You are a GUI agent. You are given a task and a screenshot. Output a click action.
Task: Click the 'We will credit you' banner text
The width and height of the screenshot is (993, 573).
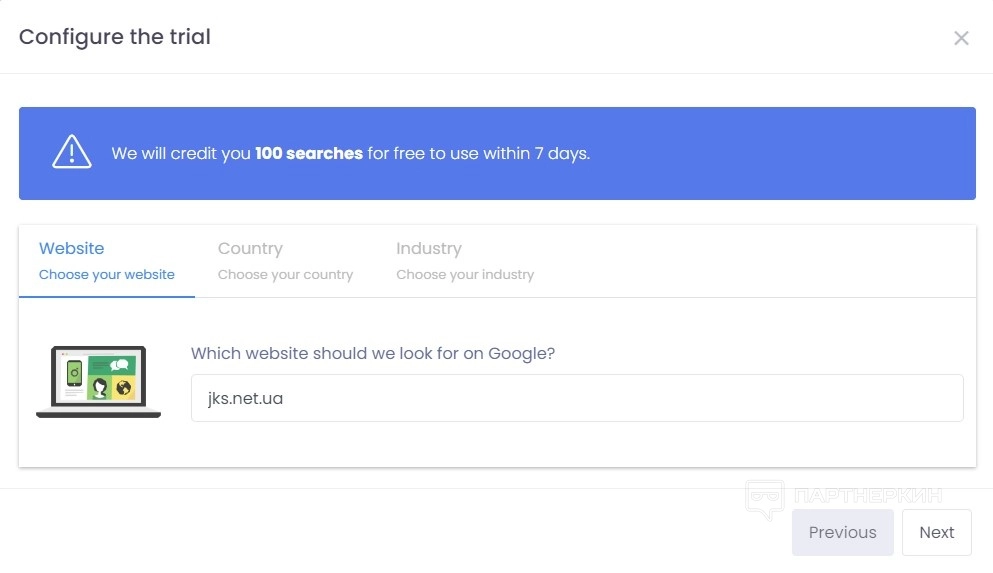180,154
